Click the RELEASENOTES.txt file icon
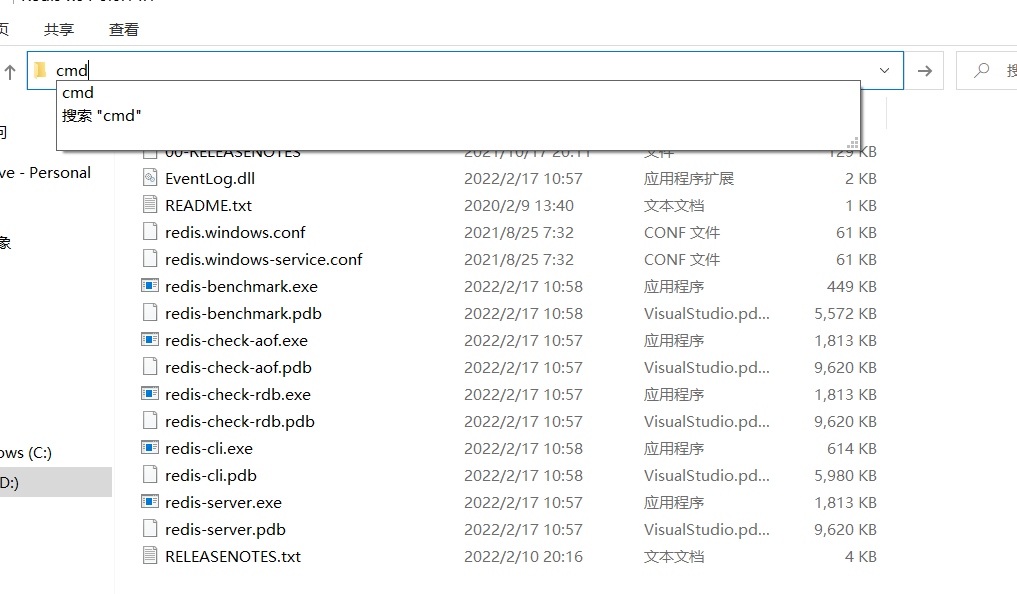 (x=150, y=556)
